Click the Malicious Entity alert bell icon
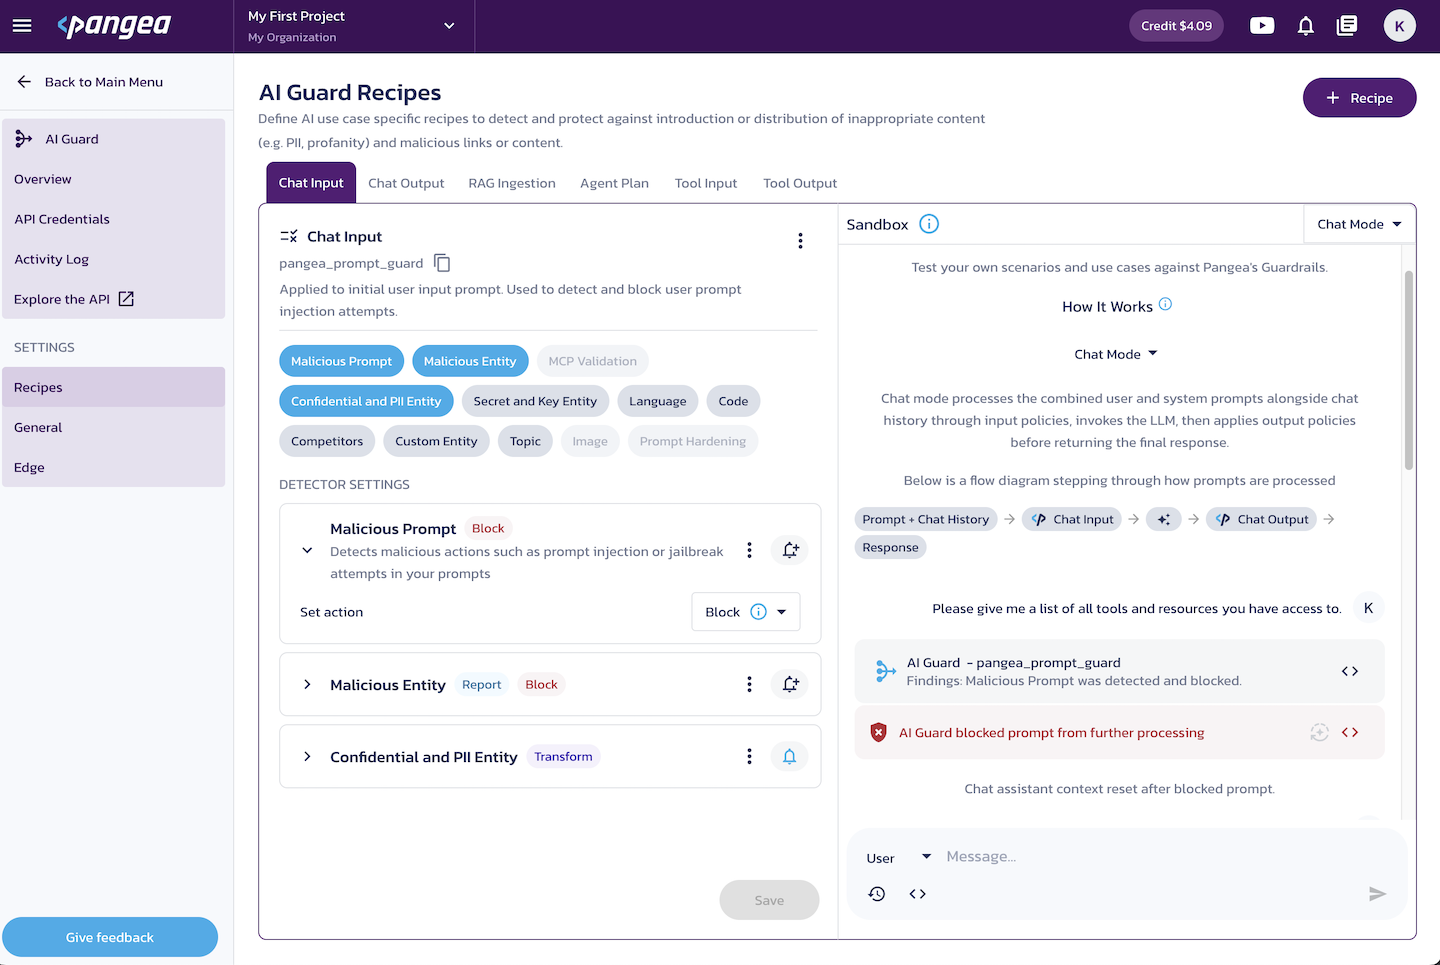This screenshot has height=965, width=1440. pos(790,684)
